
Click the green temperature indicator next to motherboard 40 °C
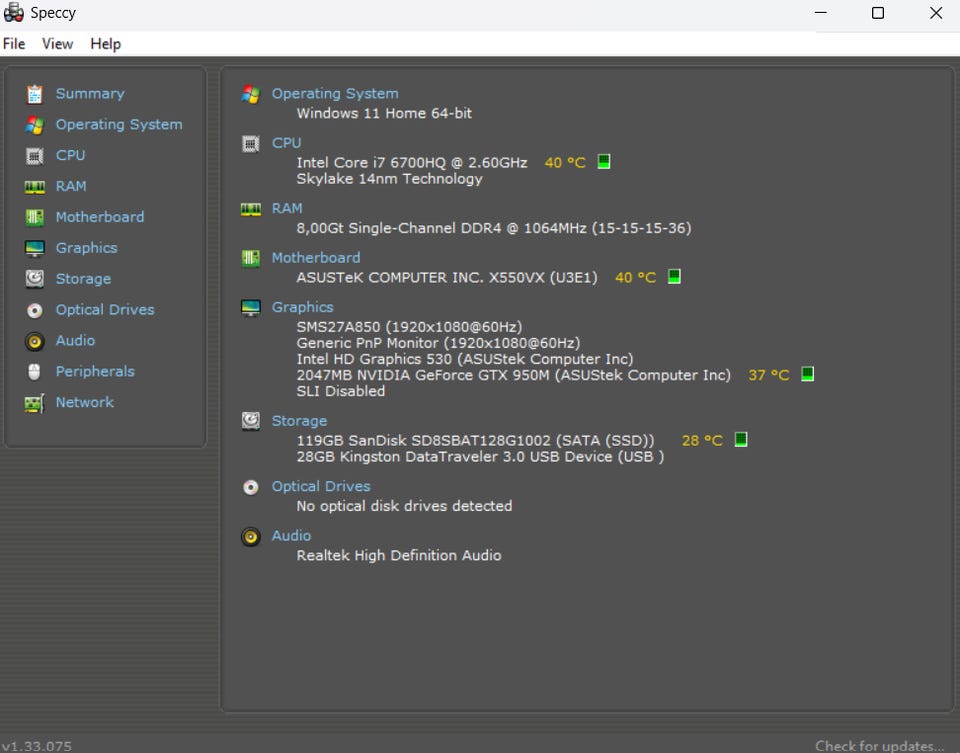[x=674, y=277]
